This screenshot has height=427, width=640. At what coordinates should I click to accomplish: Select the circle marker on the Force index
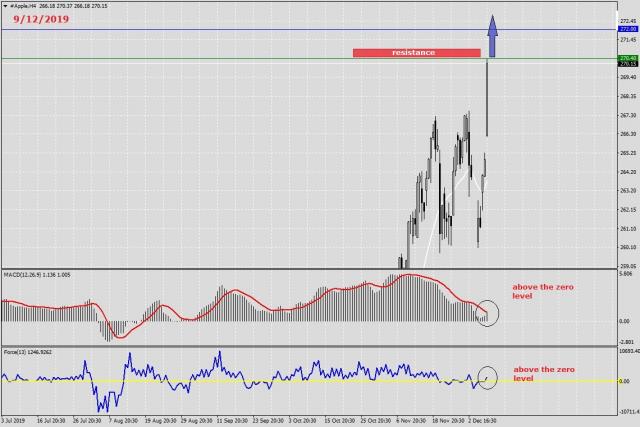click(x=486, y=377)
